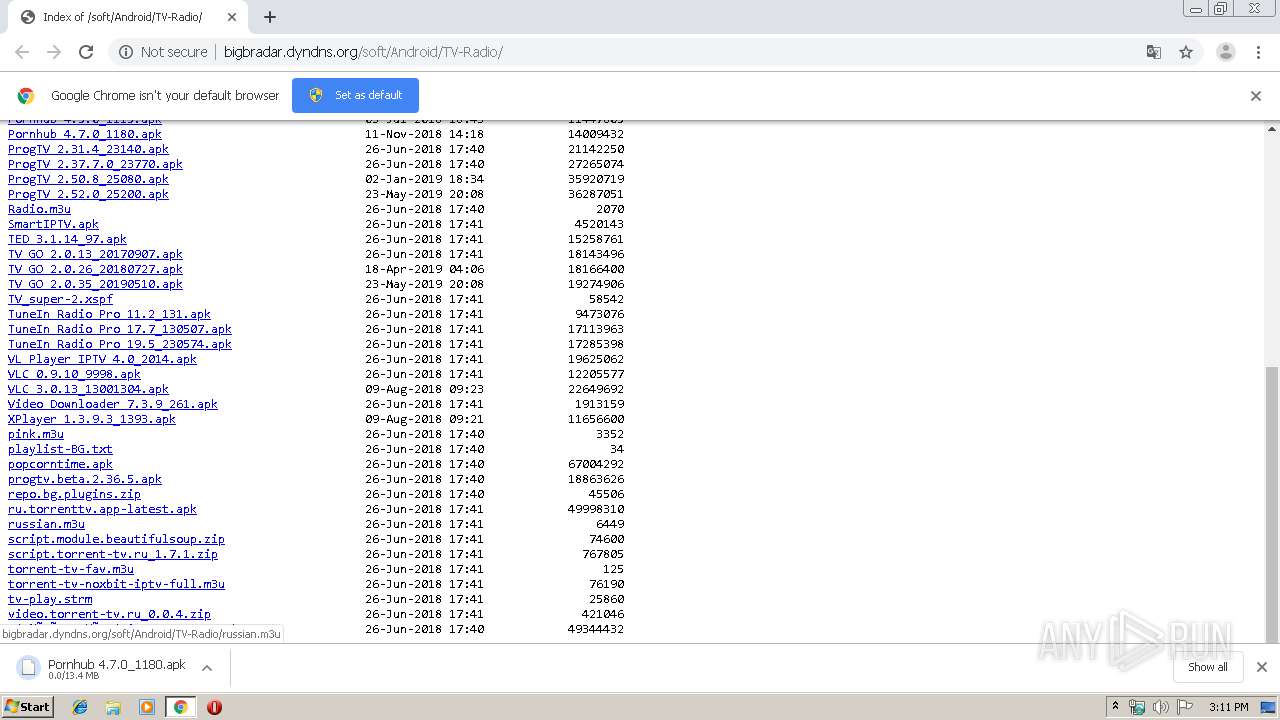Image resolution: width=1280 pixels, height=720 pixels.
Task: Switch to Chrome in the taskbar
Action: click(x=180, y=707)
